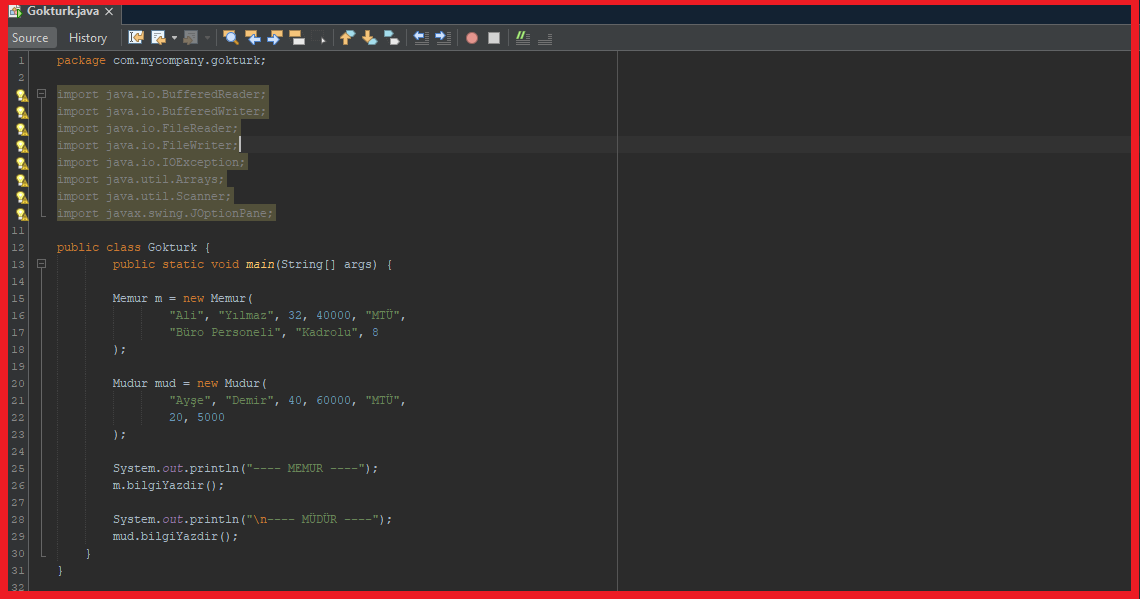Viewport: 1140px width, 599px height.
Task: Click Next Bookmark icon
Action: coord(369,38)
